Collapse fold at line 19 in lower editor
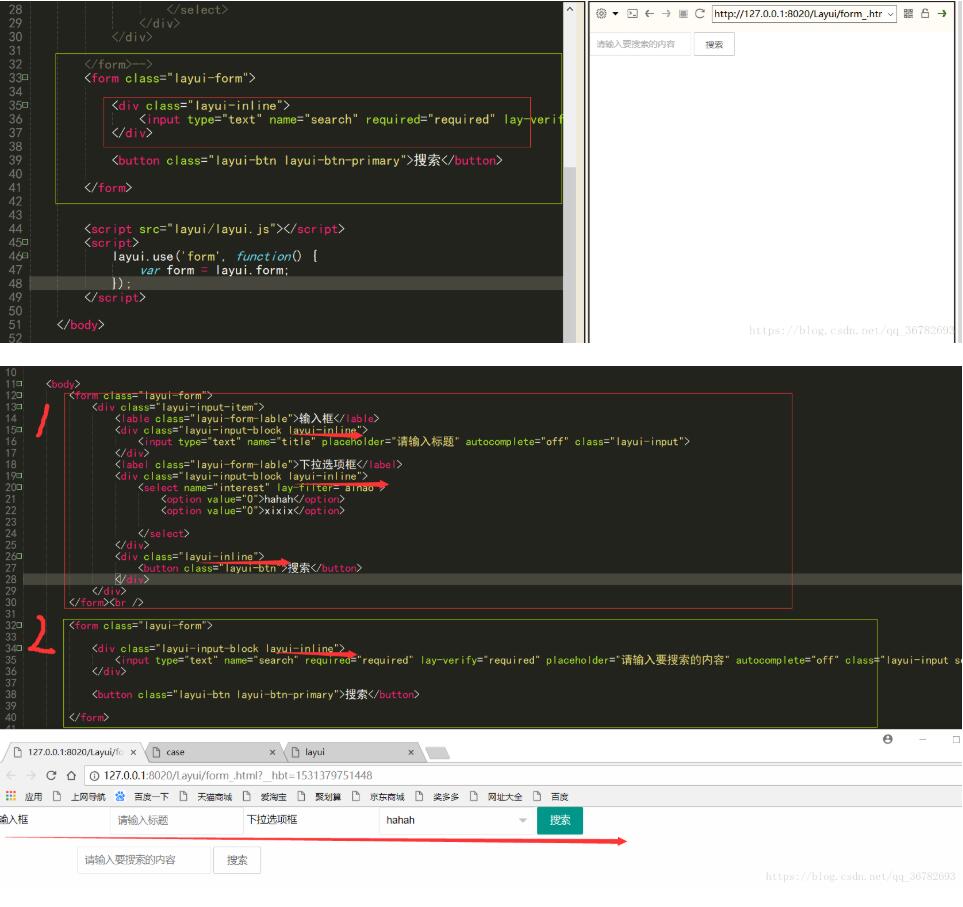This screenshot has width=963, height=907. [x=20, y=476]
